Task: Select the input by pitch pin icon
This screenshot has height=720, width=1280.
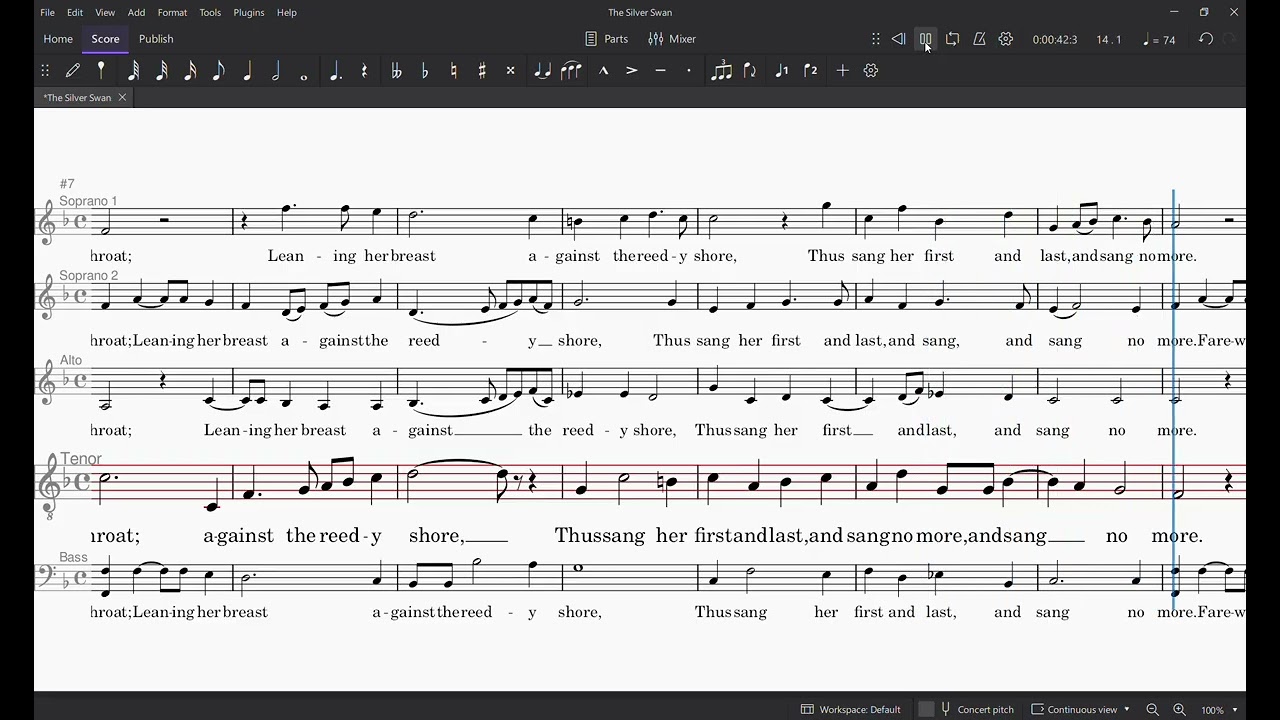Action: [101, 71]
